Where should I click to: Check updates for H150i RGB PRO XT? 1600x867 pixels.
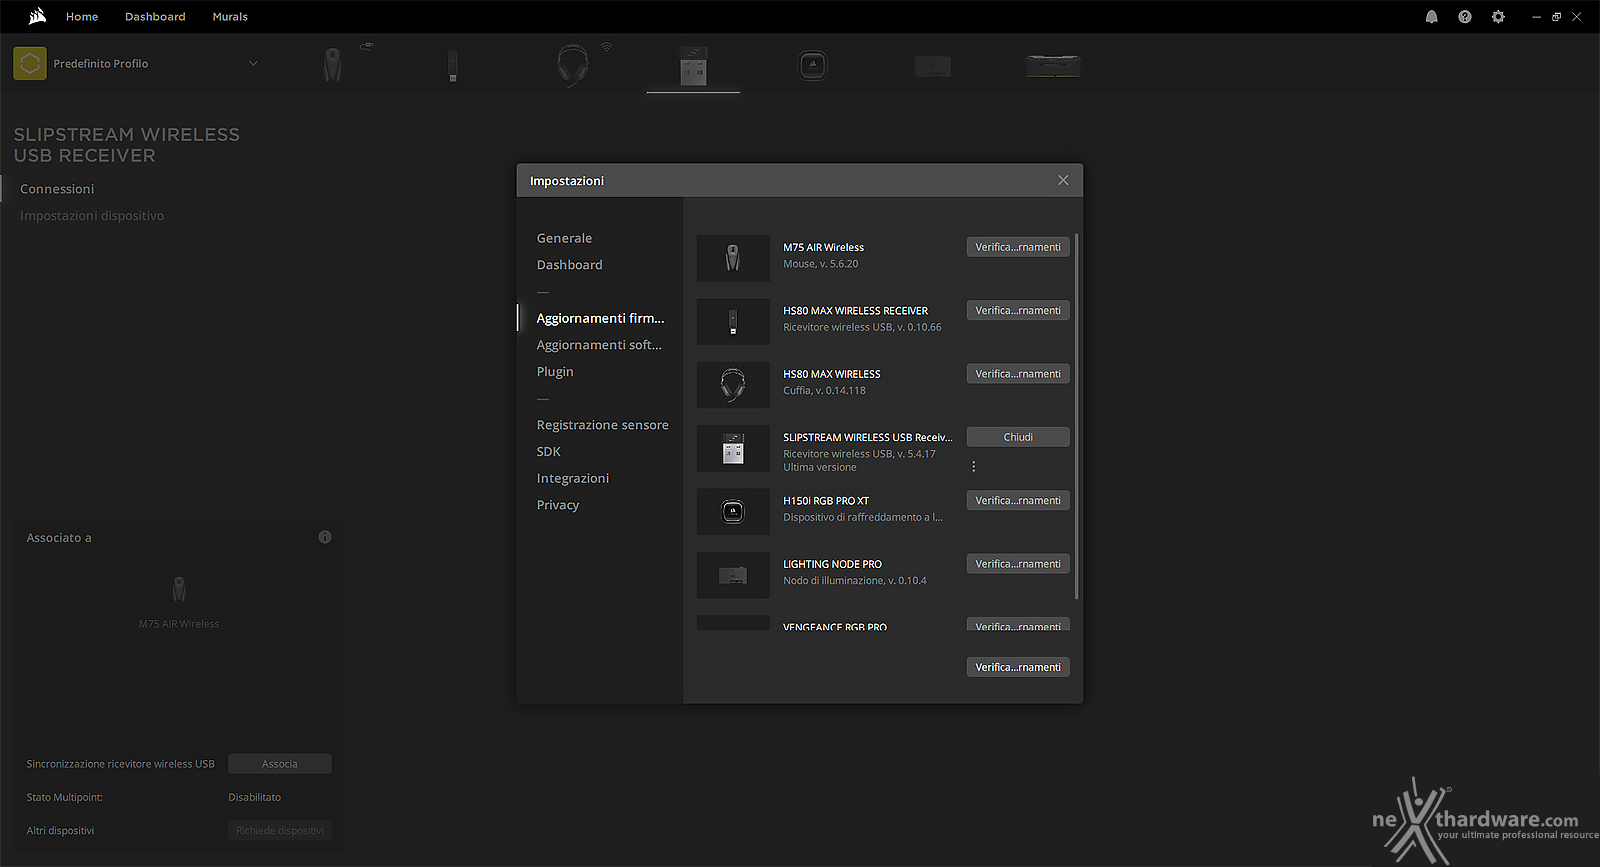[1018, 500]
